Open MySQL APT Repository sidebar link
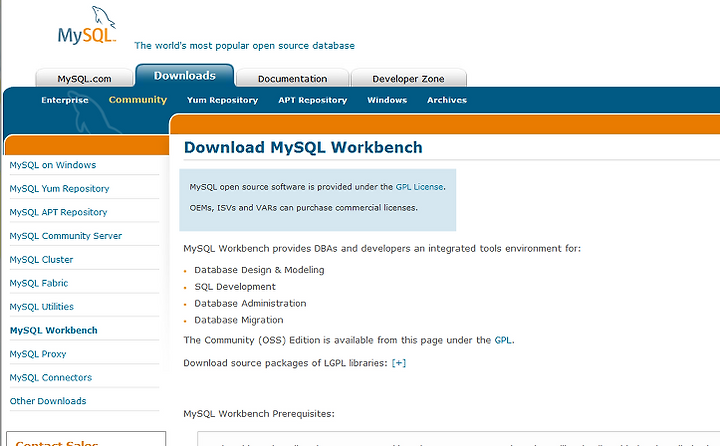 click(58, 212)
